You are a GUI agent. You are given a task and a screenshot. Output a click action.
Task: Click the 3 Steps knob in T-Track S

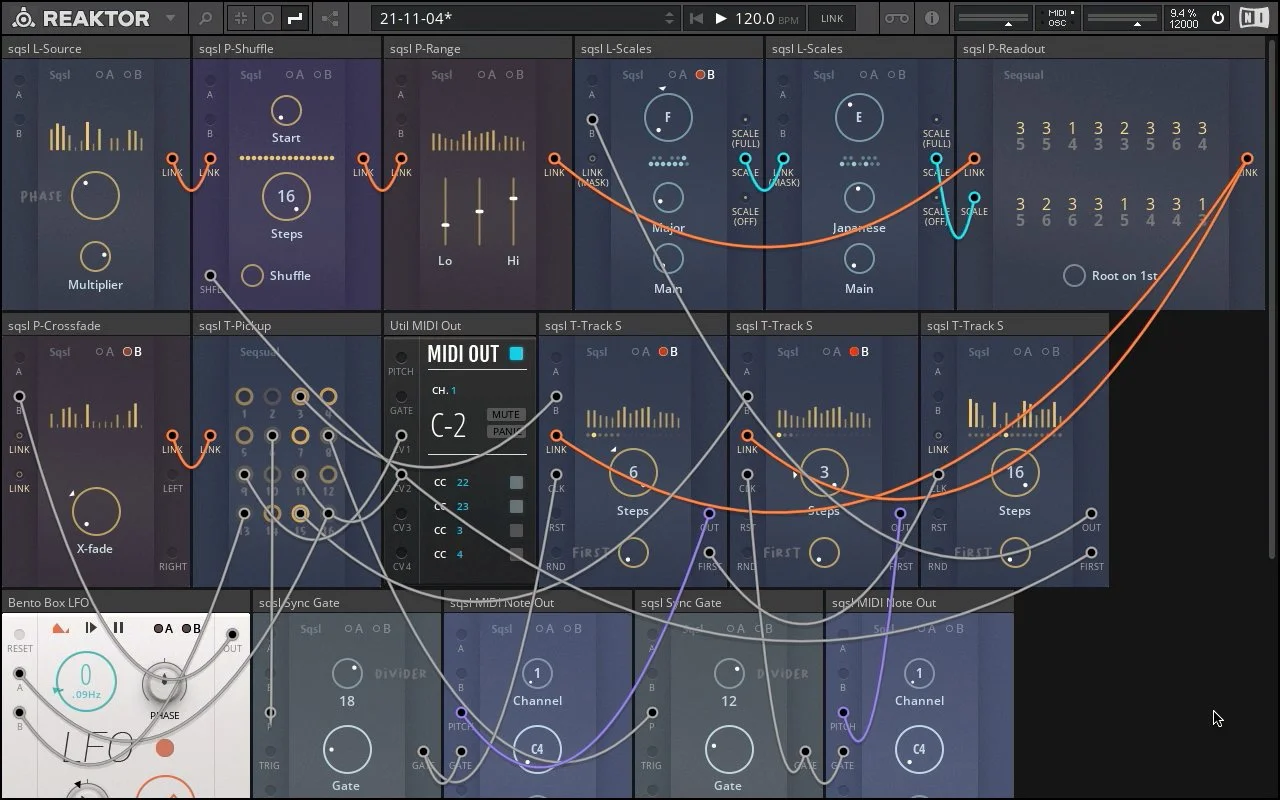click(x=824, y=473)
